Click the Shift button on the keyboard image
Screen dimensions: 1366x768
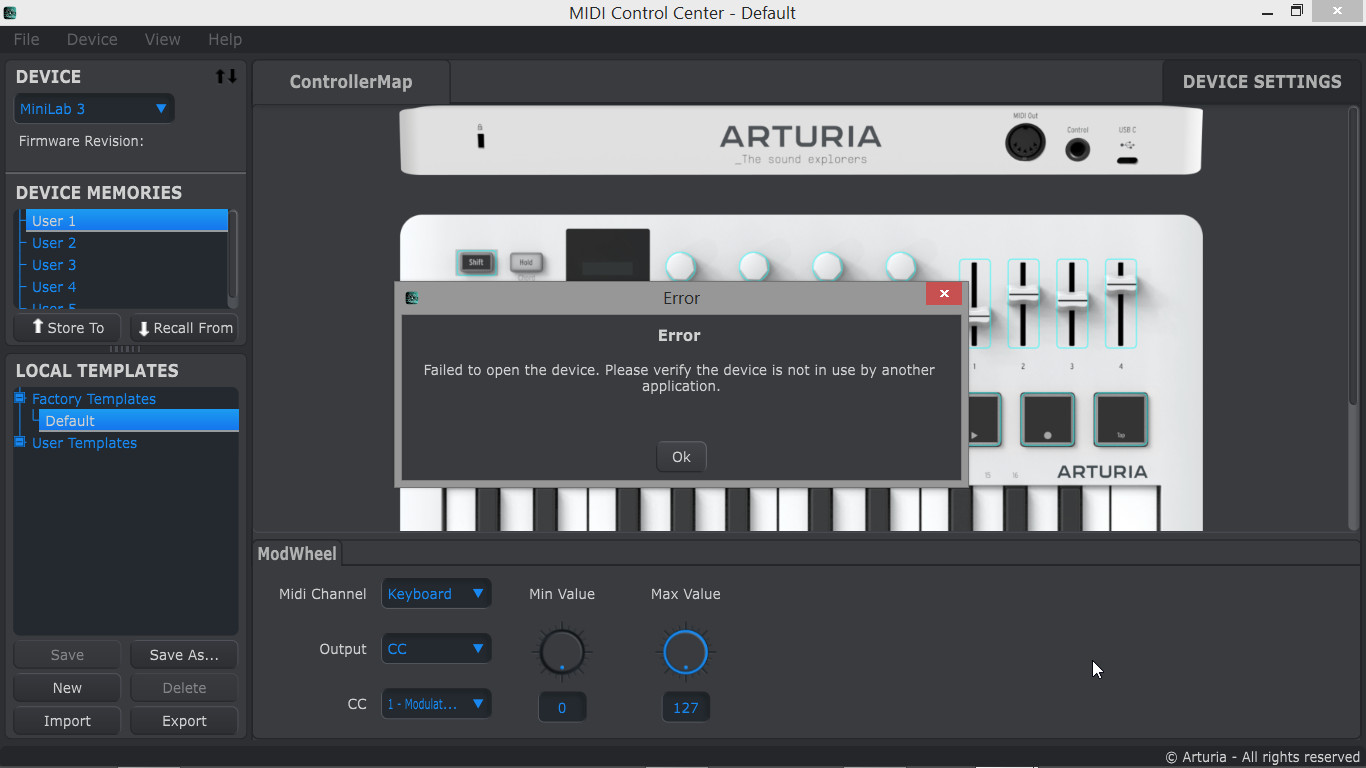[476, 263]
